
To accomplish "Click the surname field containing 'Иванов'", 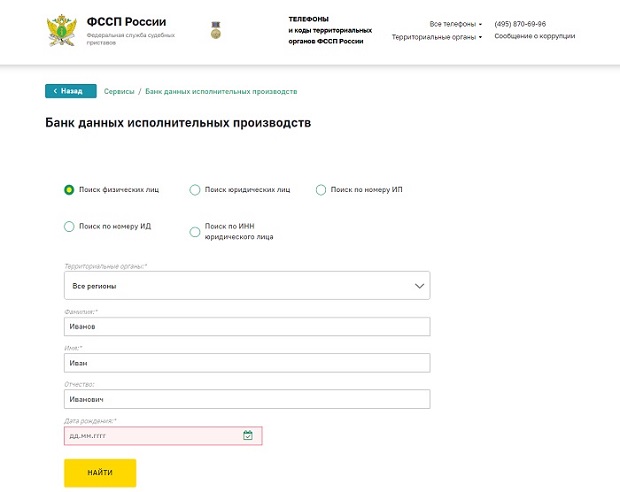I will tap(246, 326).
